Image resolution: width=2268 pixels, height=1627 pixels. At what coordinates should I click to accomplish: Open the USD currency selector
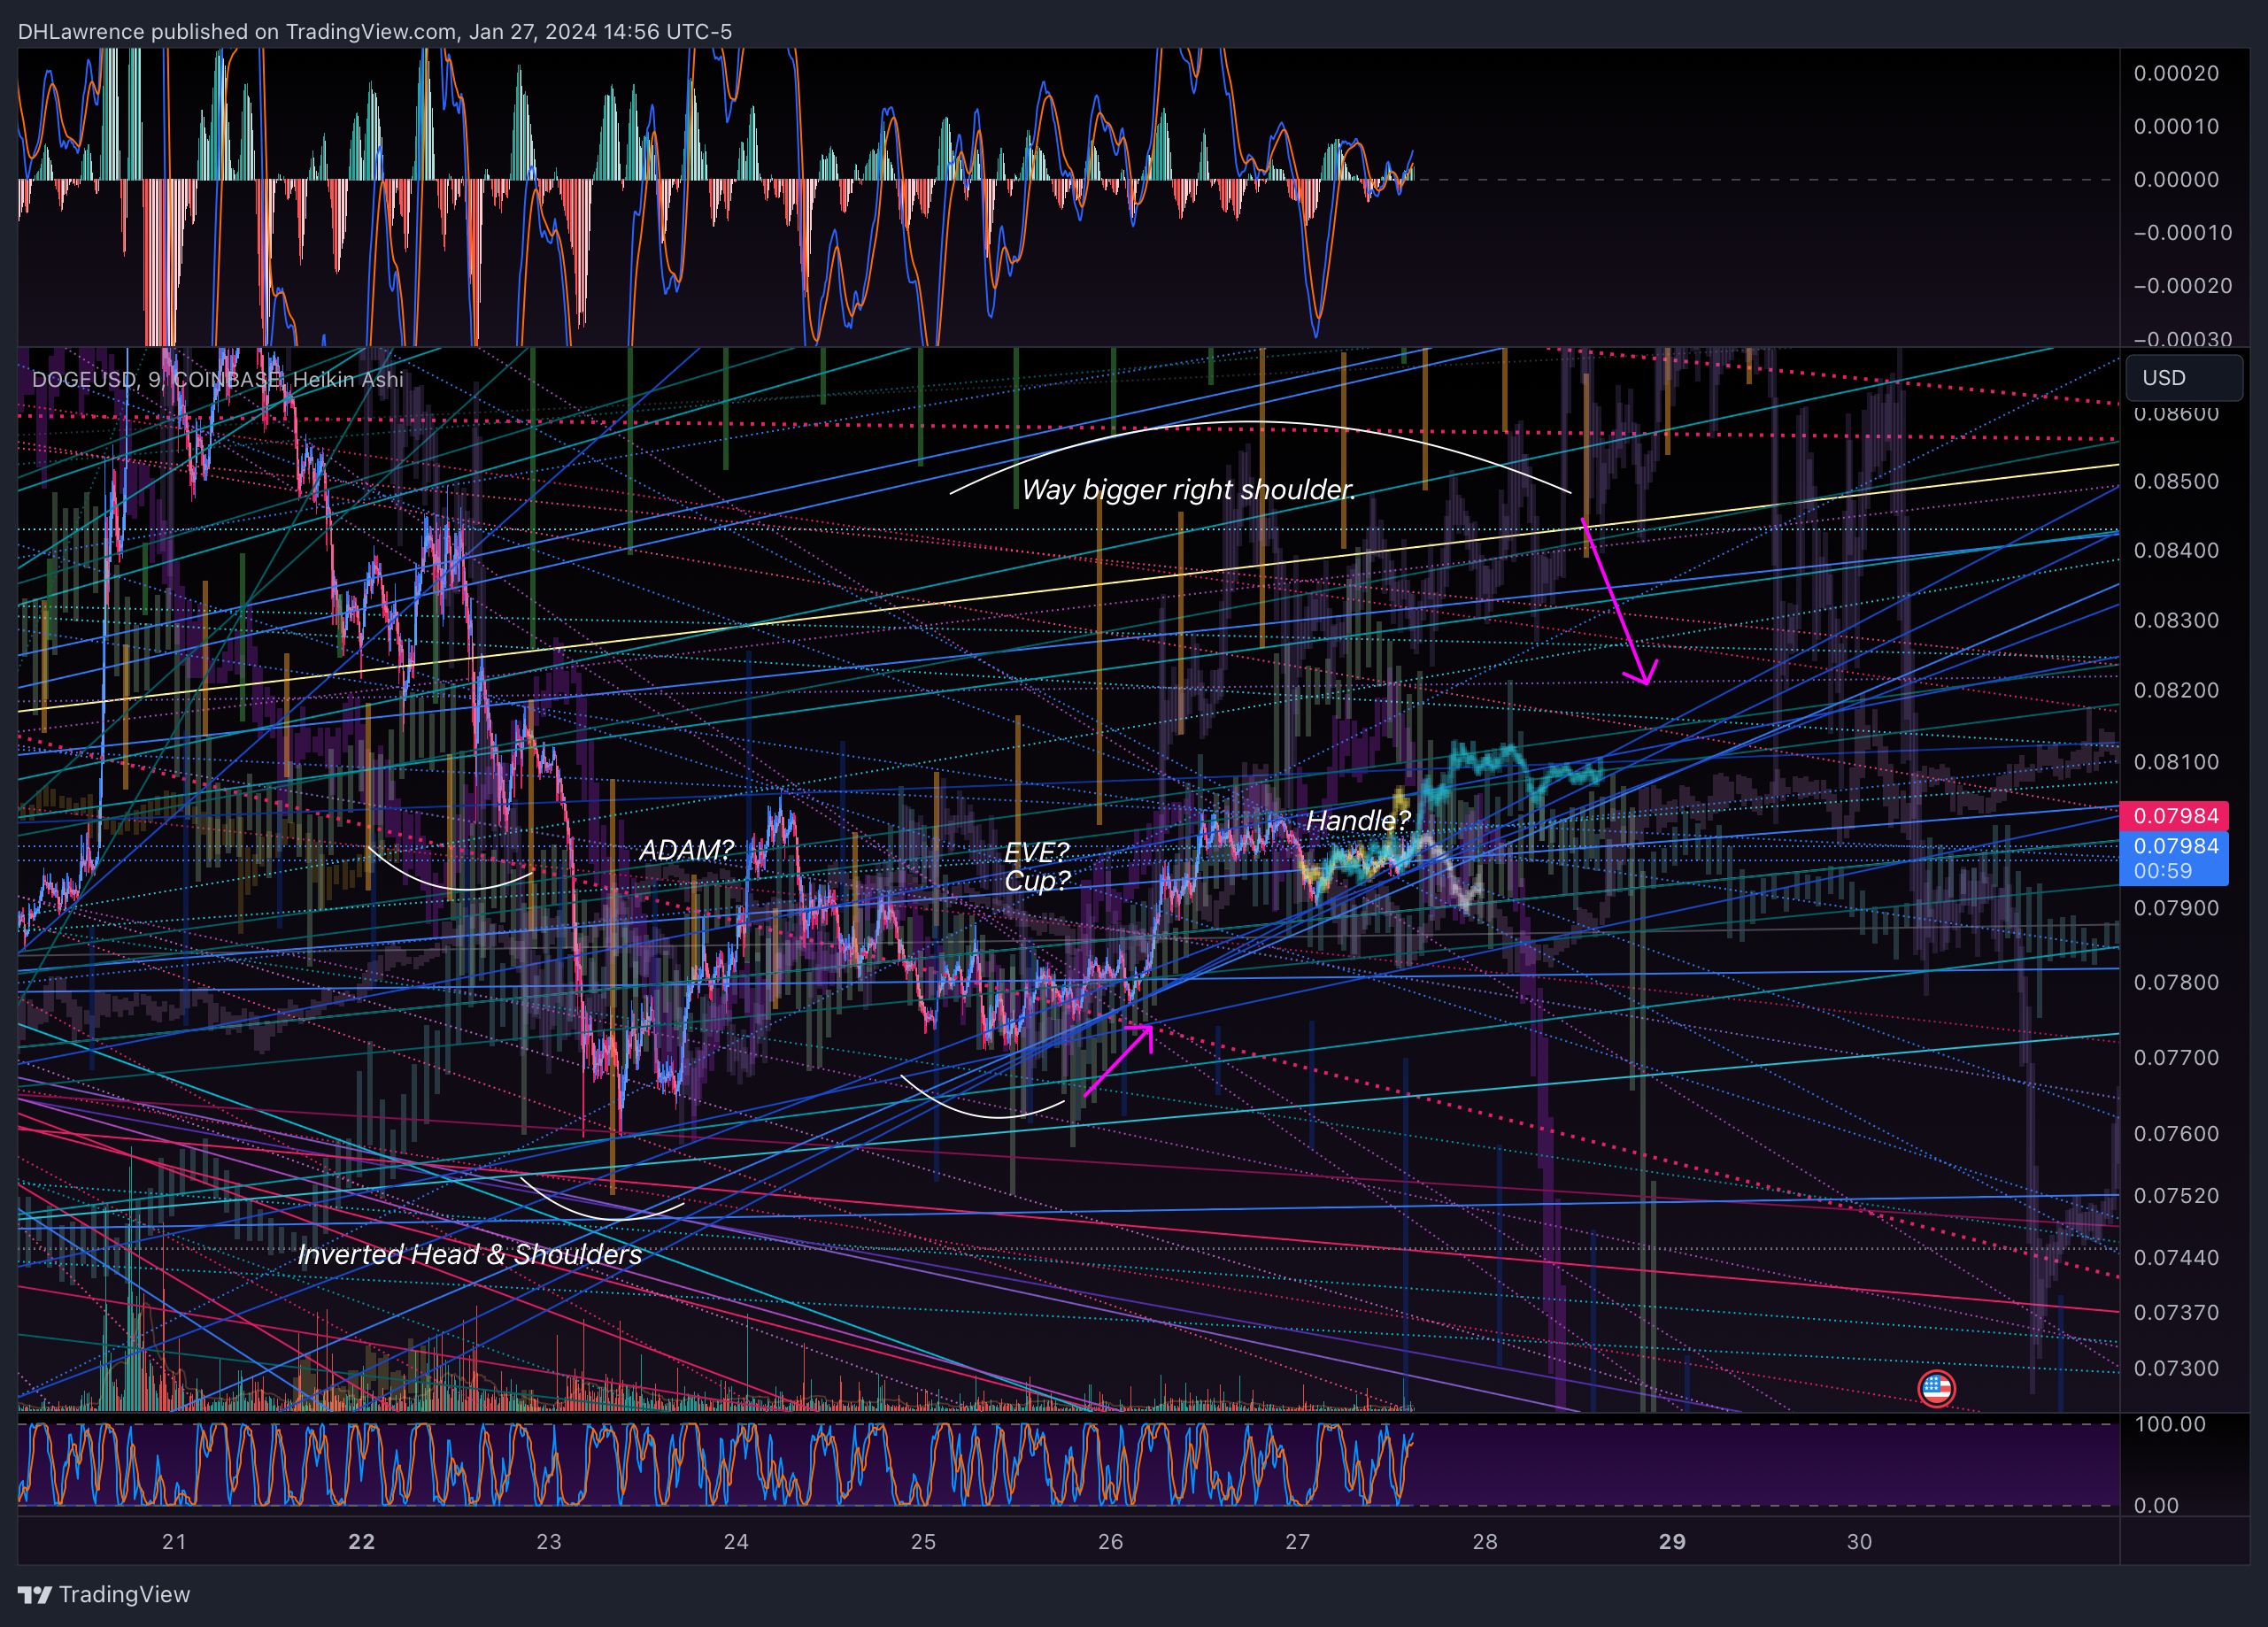(2184, 378)
